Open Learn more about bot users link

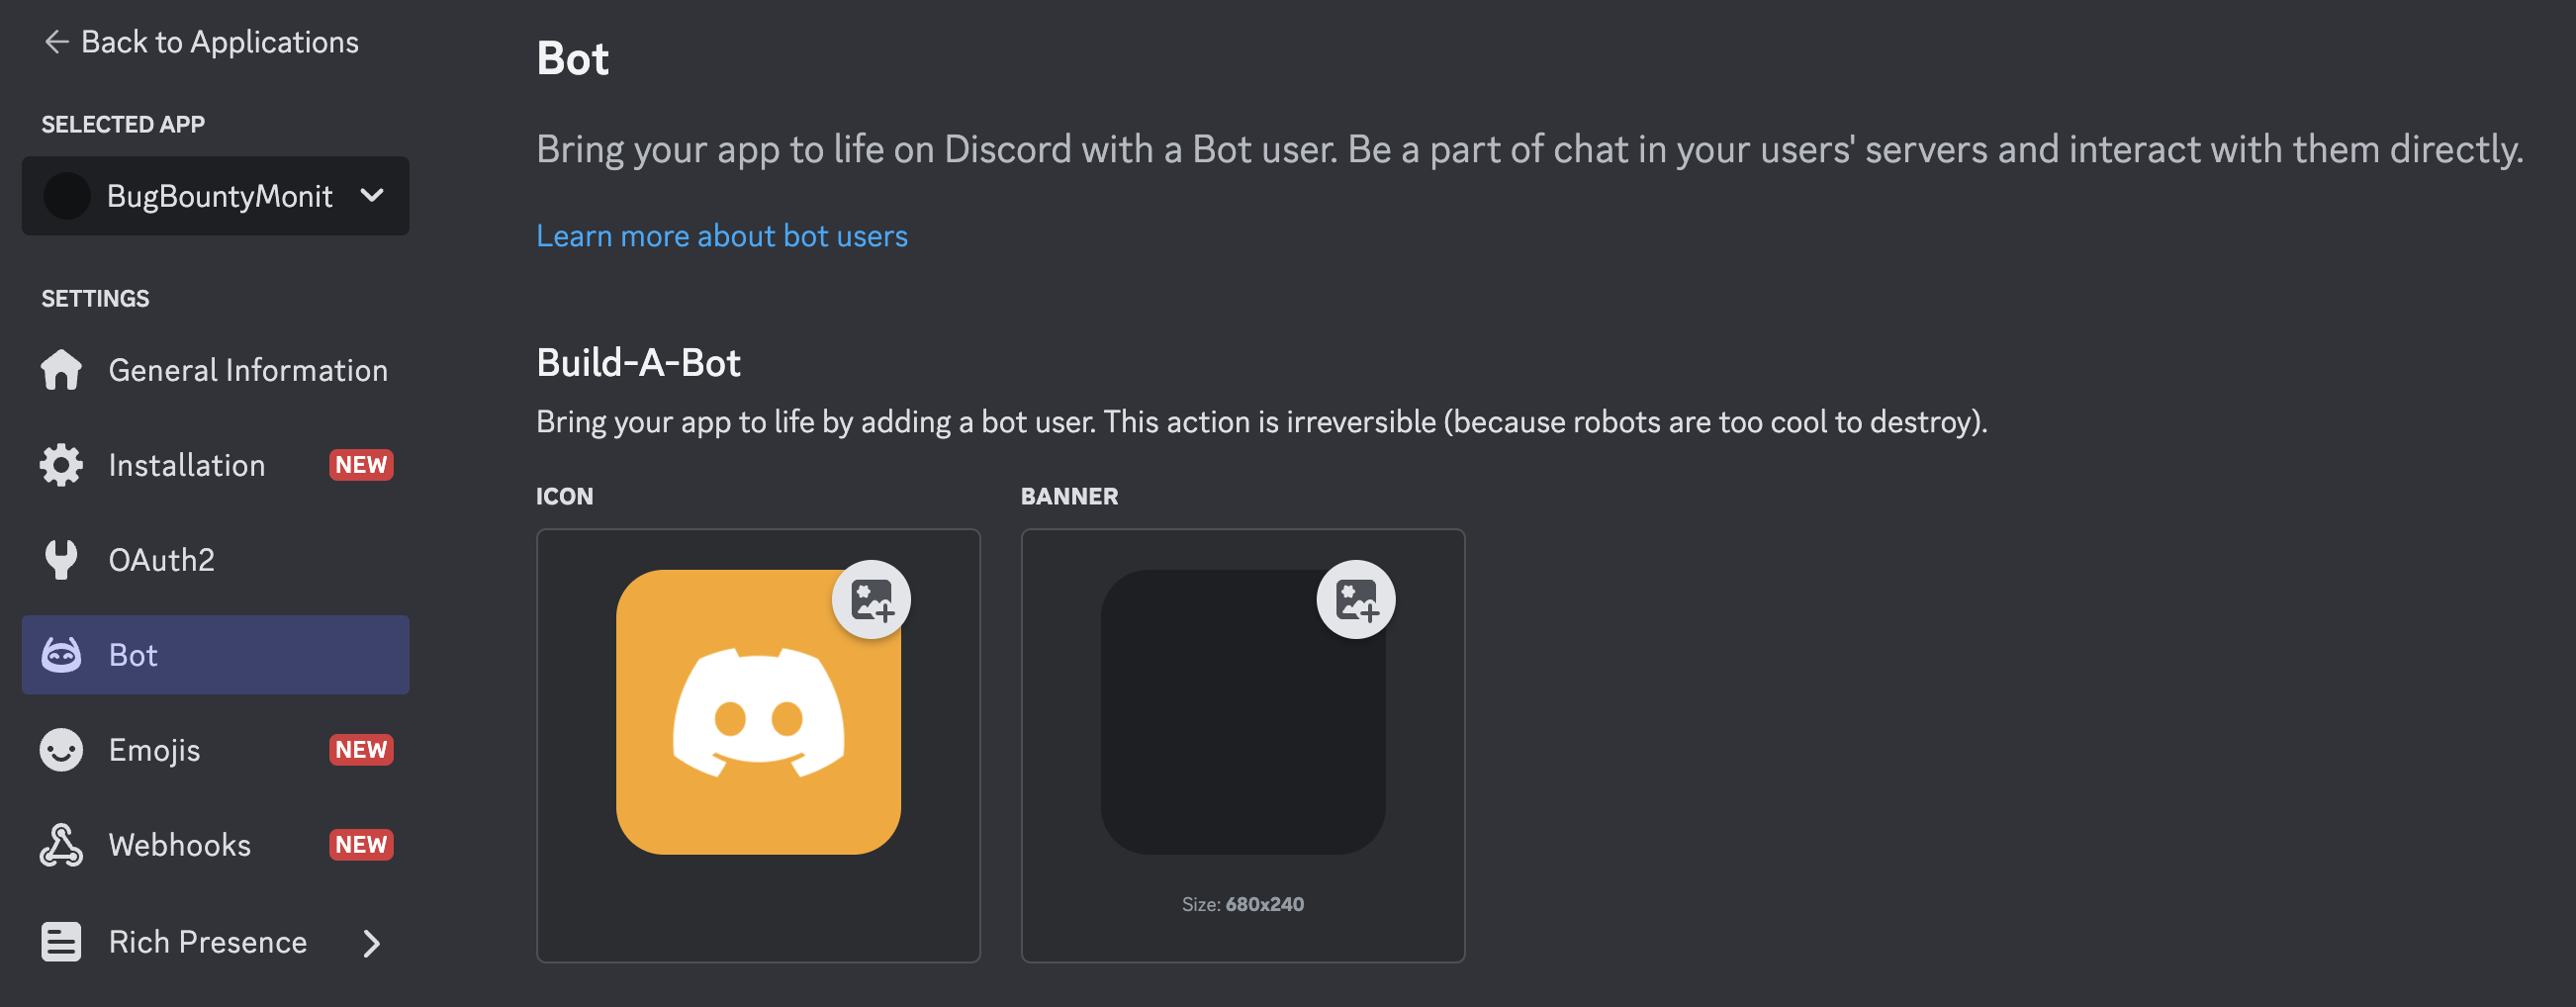point(722,236)
